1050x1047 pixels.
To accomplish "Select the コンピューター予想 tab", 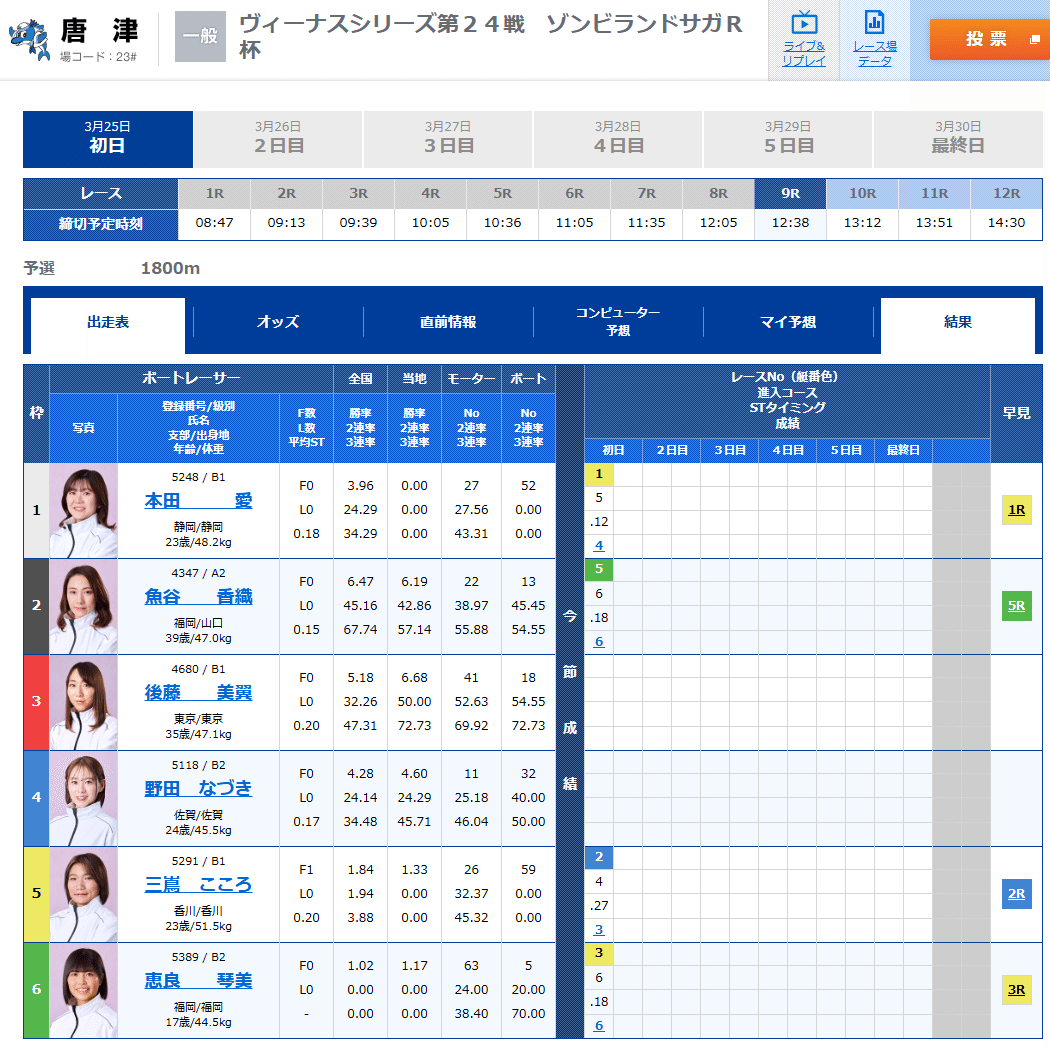I will tap(618, 322).
